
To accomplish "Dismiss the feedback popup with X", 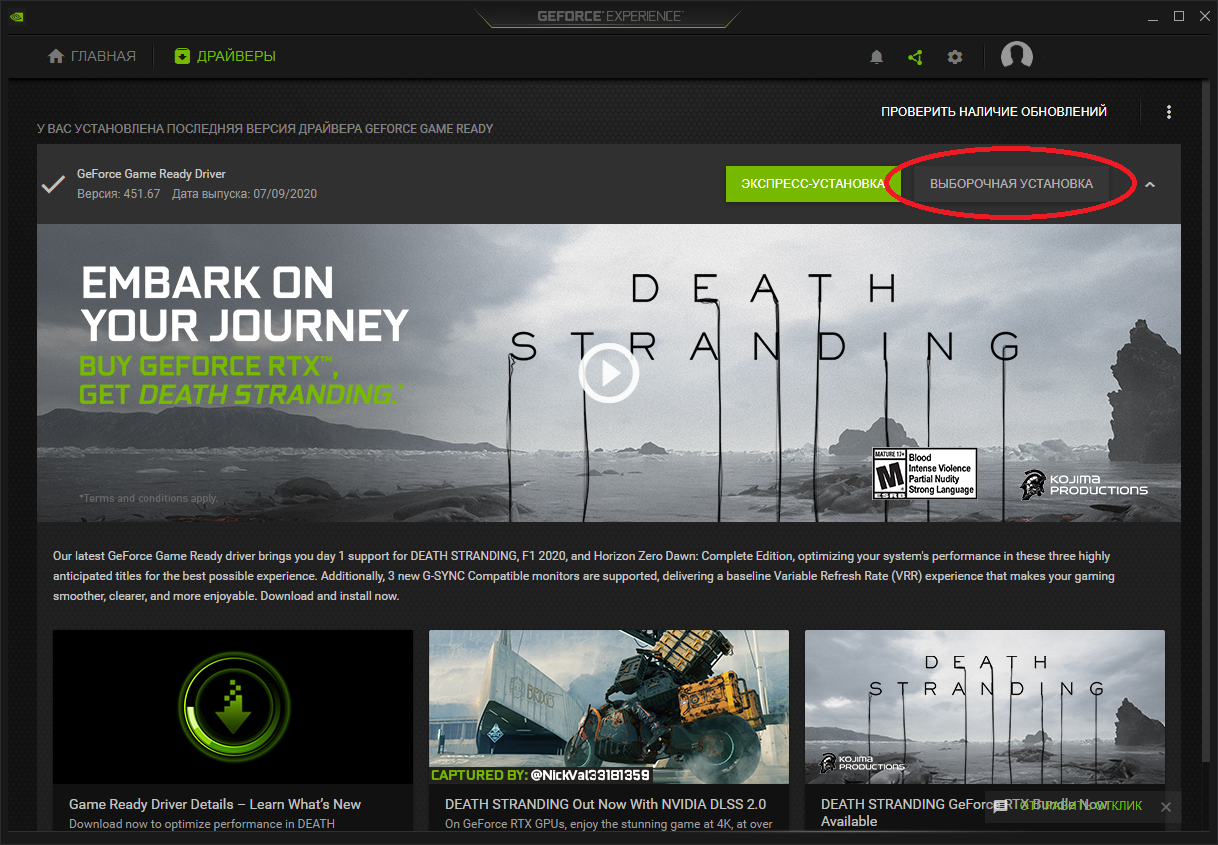I will point(1165,807).
